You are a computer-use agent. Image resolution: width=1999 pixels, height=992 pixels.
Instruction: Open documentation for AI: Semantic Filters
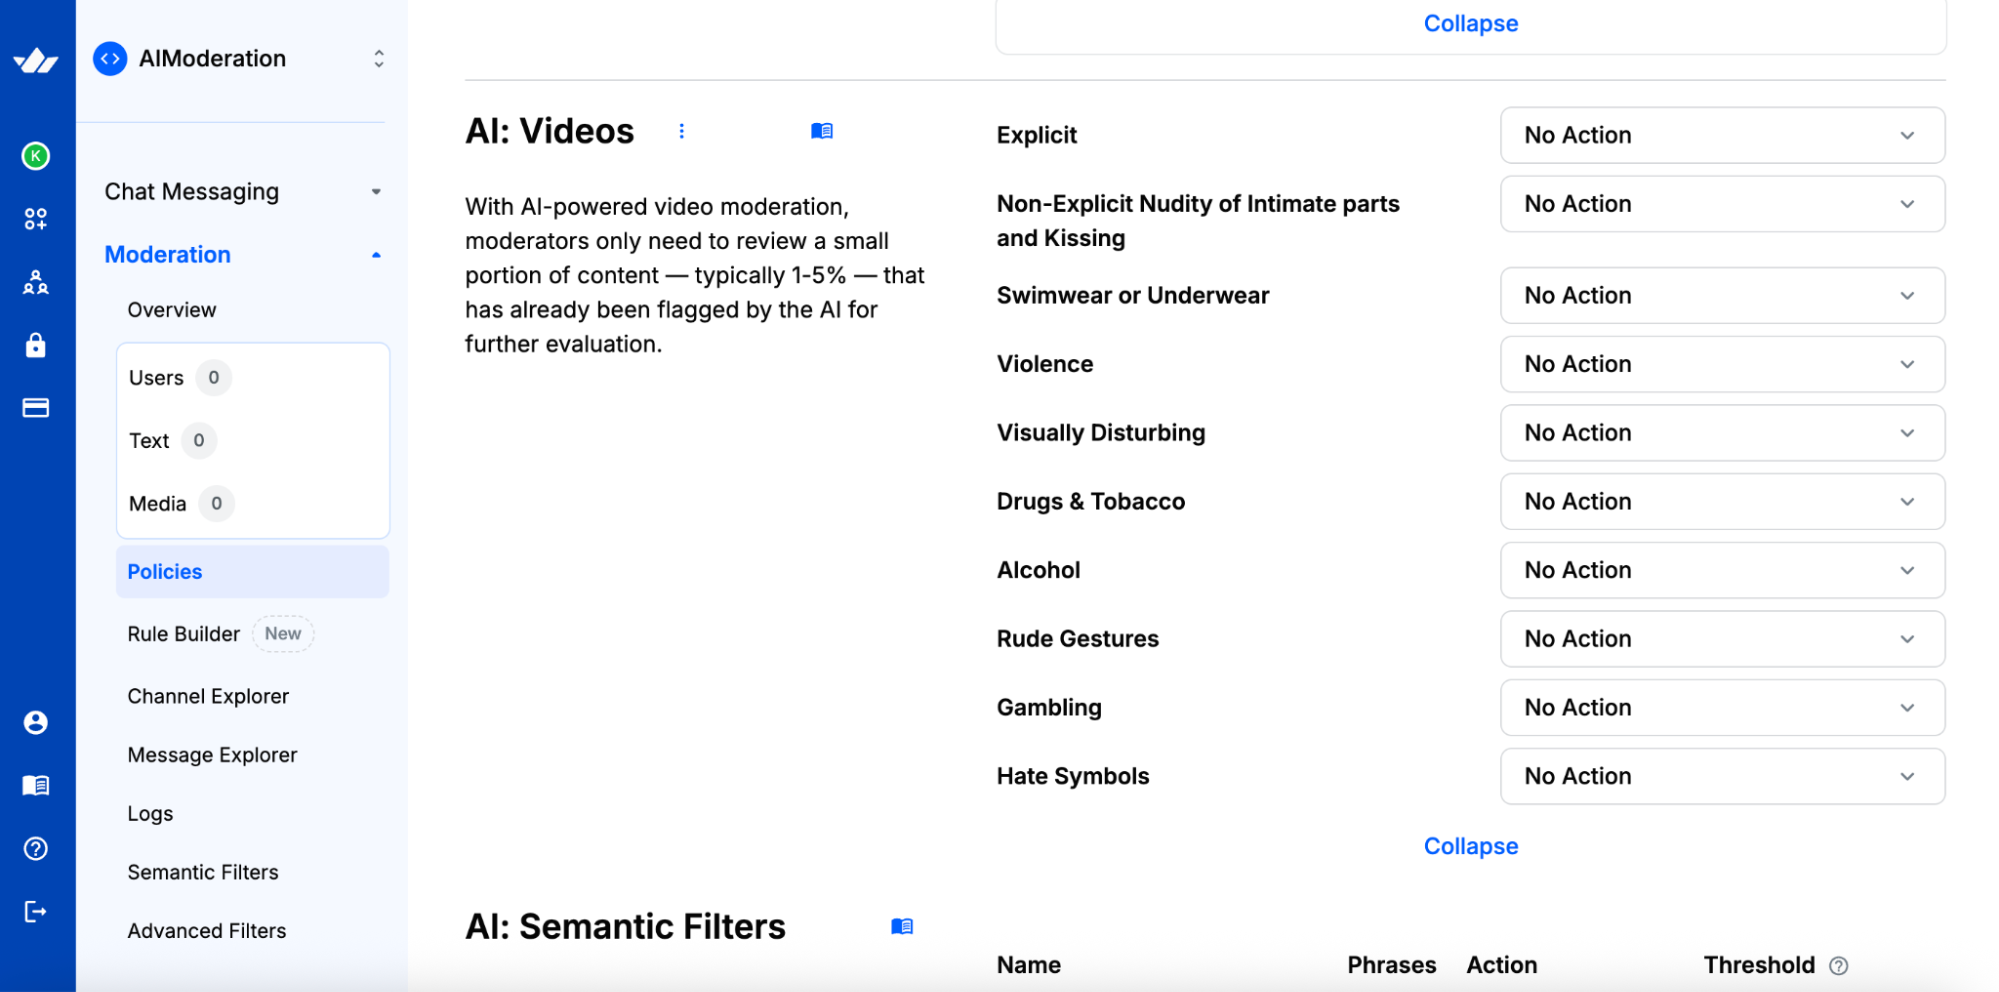pos(903,926)
